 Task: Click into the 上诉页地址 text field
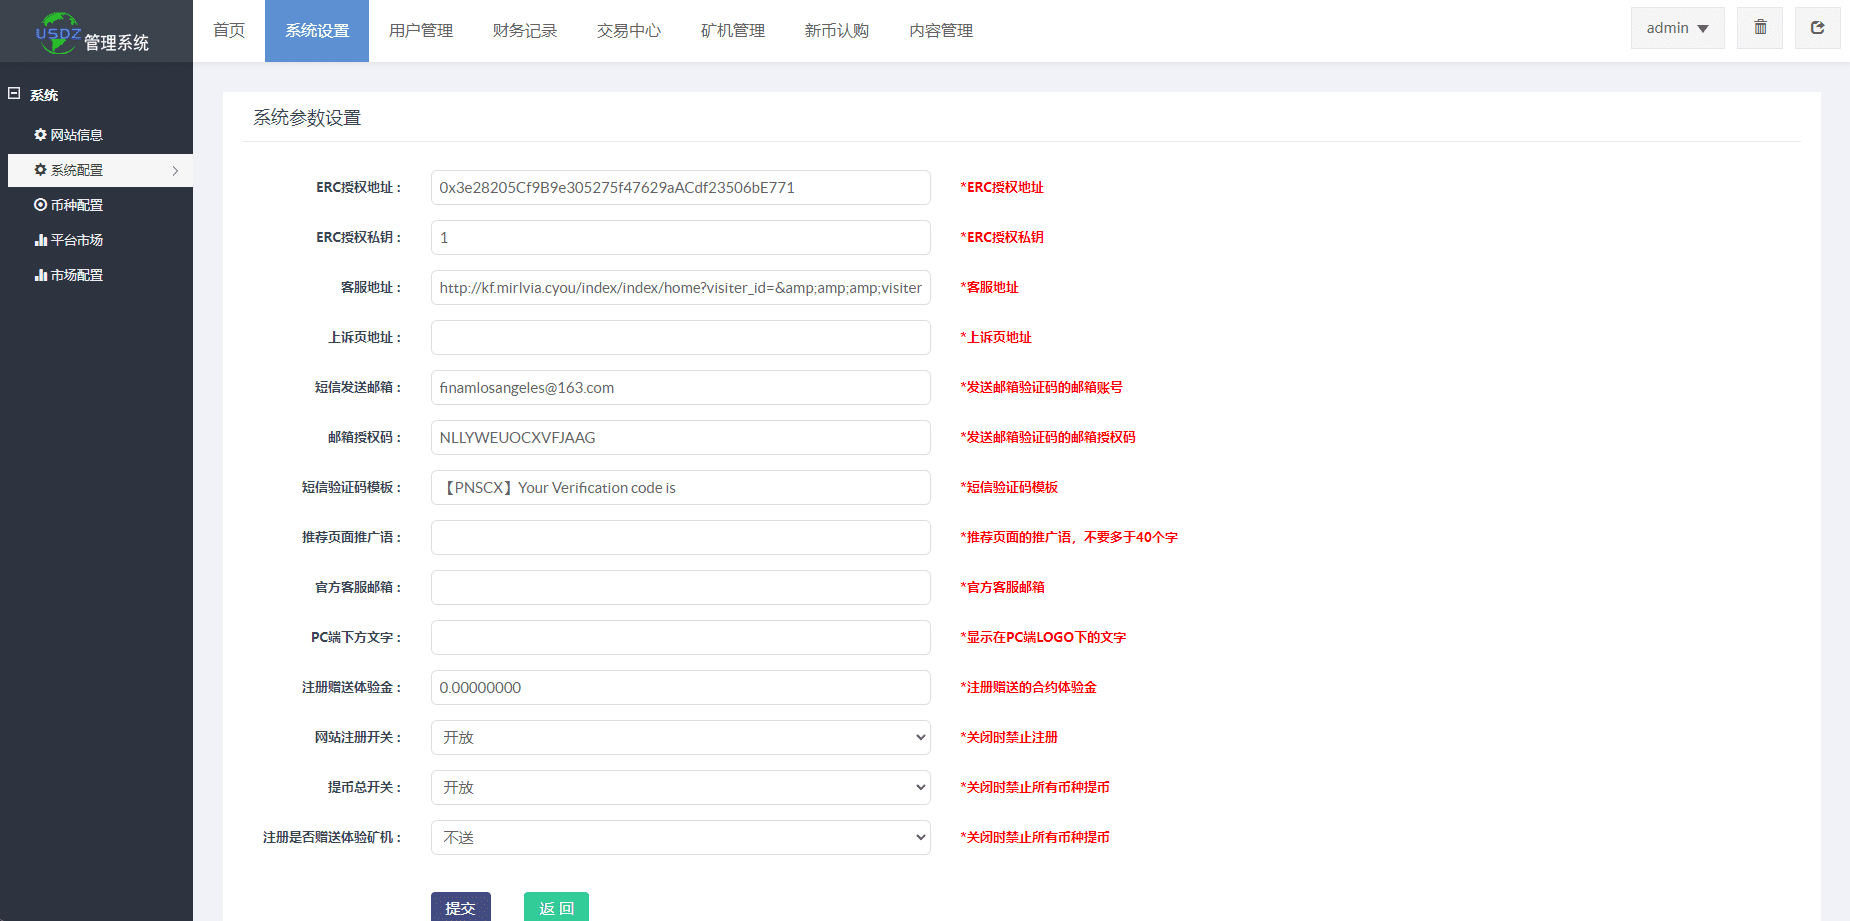(x=680, y=337)
